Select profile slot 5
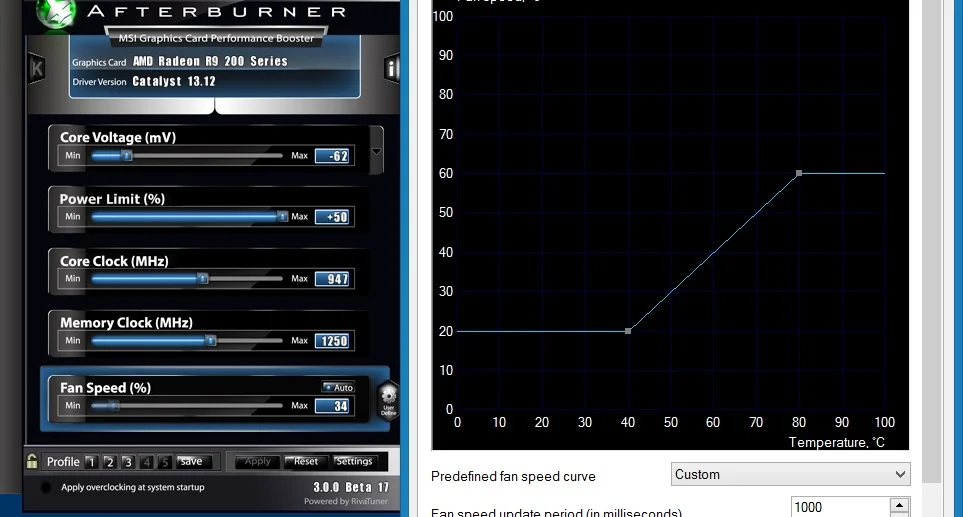963x517 pixels. pyautogui.click(x=165, y=462)
